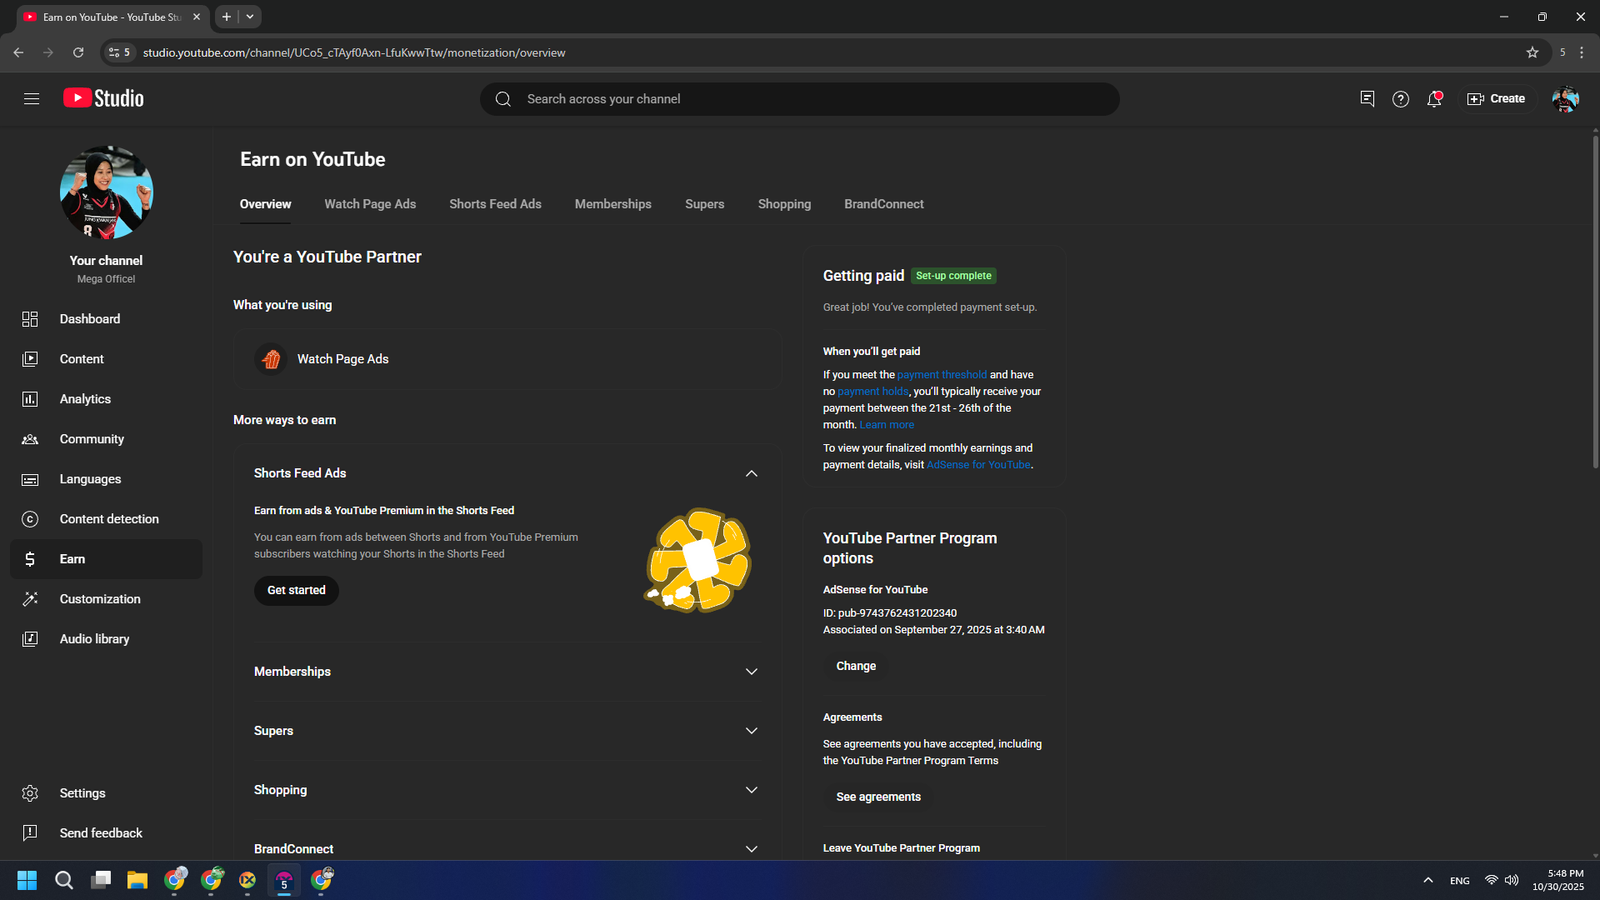Open the channel comments feedback icon in header
1600x900 pixels.
tap(1367, 98)
